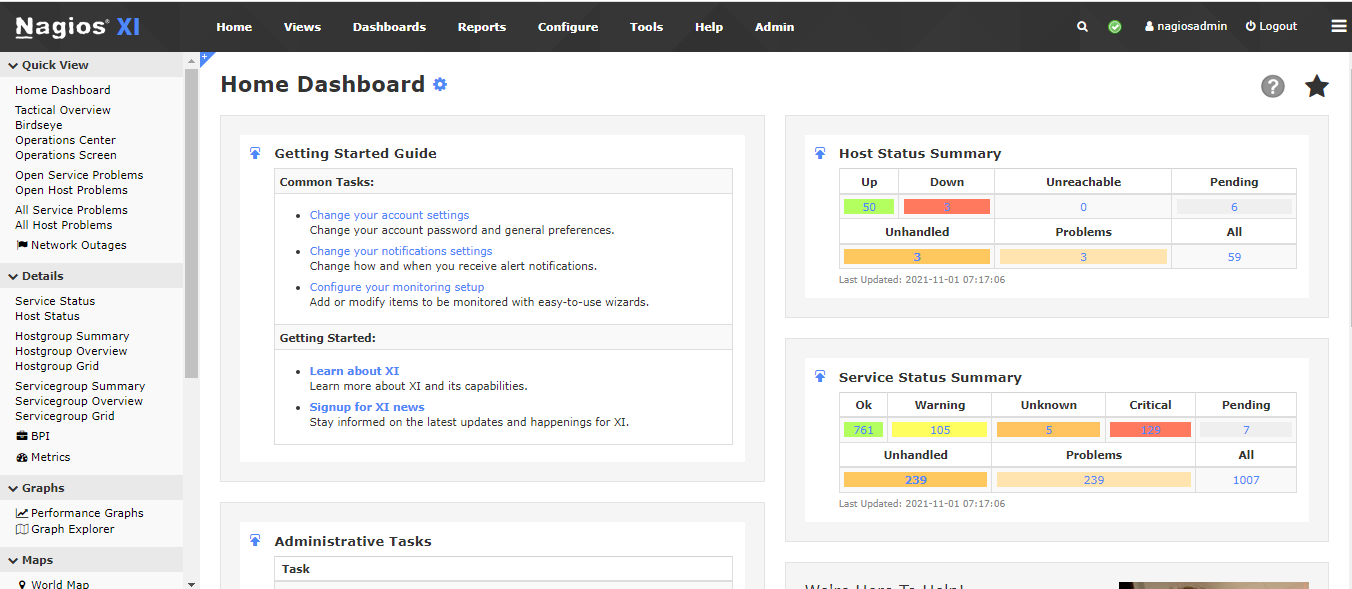Click the pin icon beside Getting Started Guide
The width and height of the screenshot is (1352, 589).
tap(255, 153)
